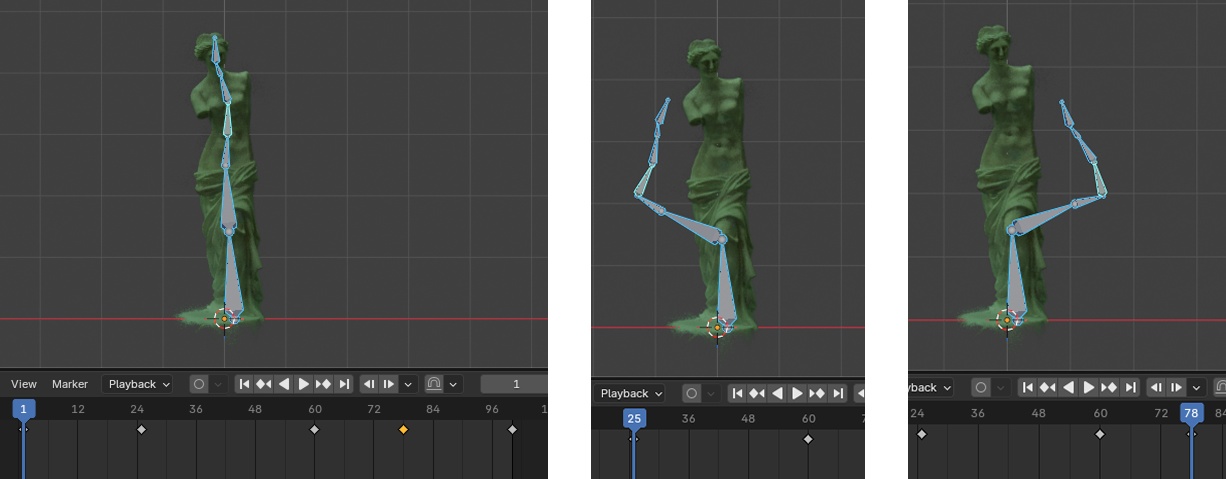The width and height of the screenshot is (1226, 479).
Task: Select the bent horizontal bone in frame 25 viewport
Action: click(x=690, y=225)
